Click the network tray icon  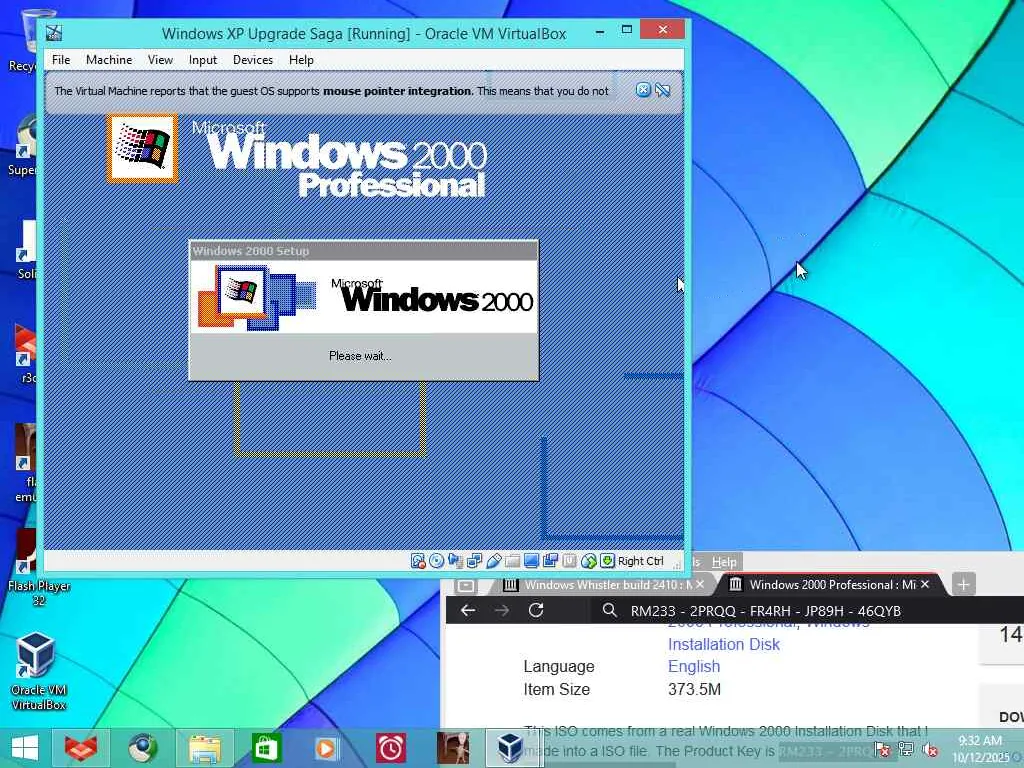click(x=906, y=750)
